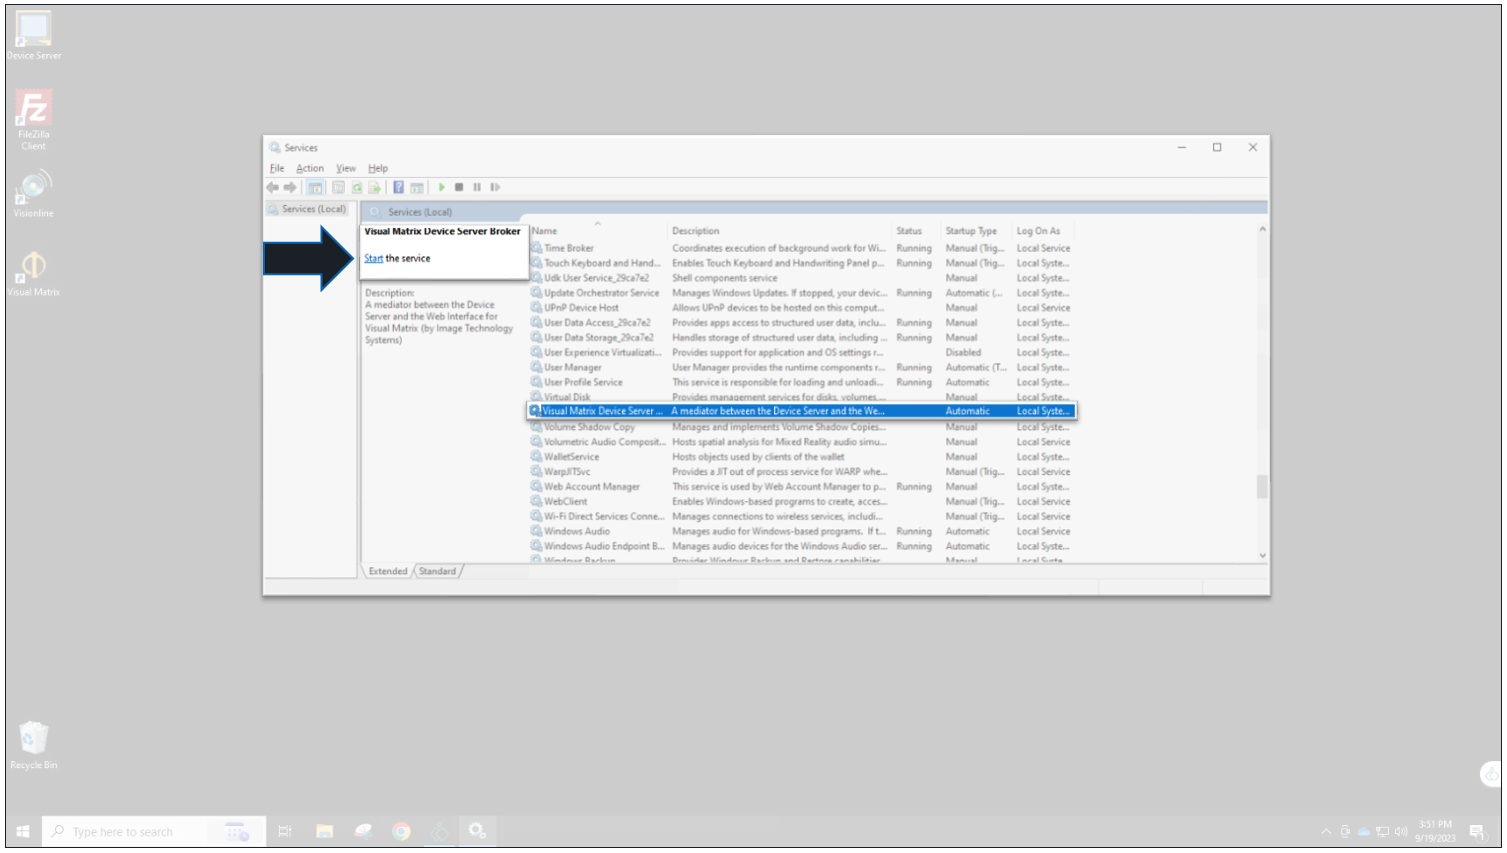Open Help via the question mark icon
The image size is (1507, 853).
click(398, 187)
